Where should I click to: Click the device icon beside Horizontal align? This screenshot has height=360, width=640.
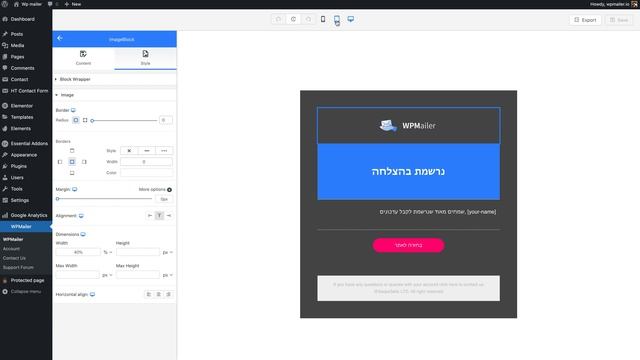[93, 294]
